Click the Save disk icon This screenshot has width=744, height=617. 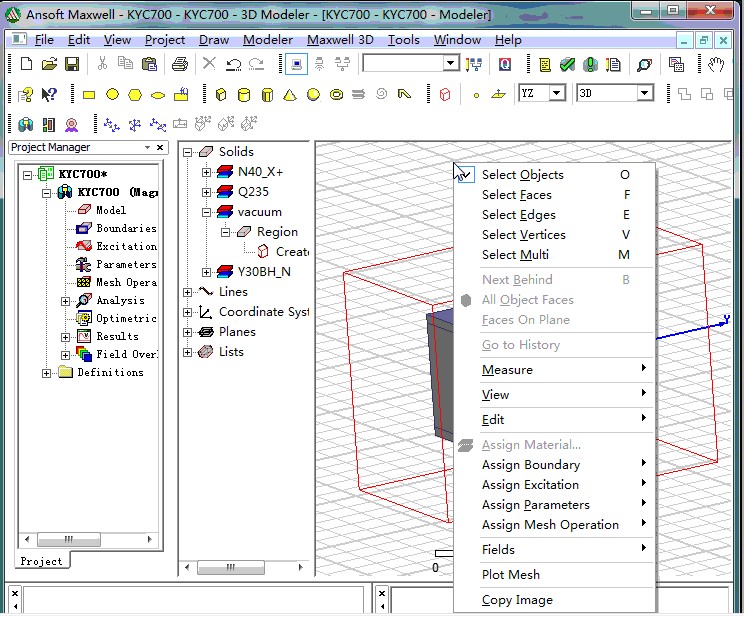click(x=72, y=64)
